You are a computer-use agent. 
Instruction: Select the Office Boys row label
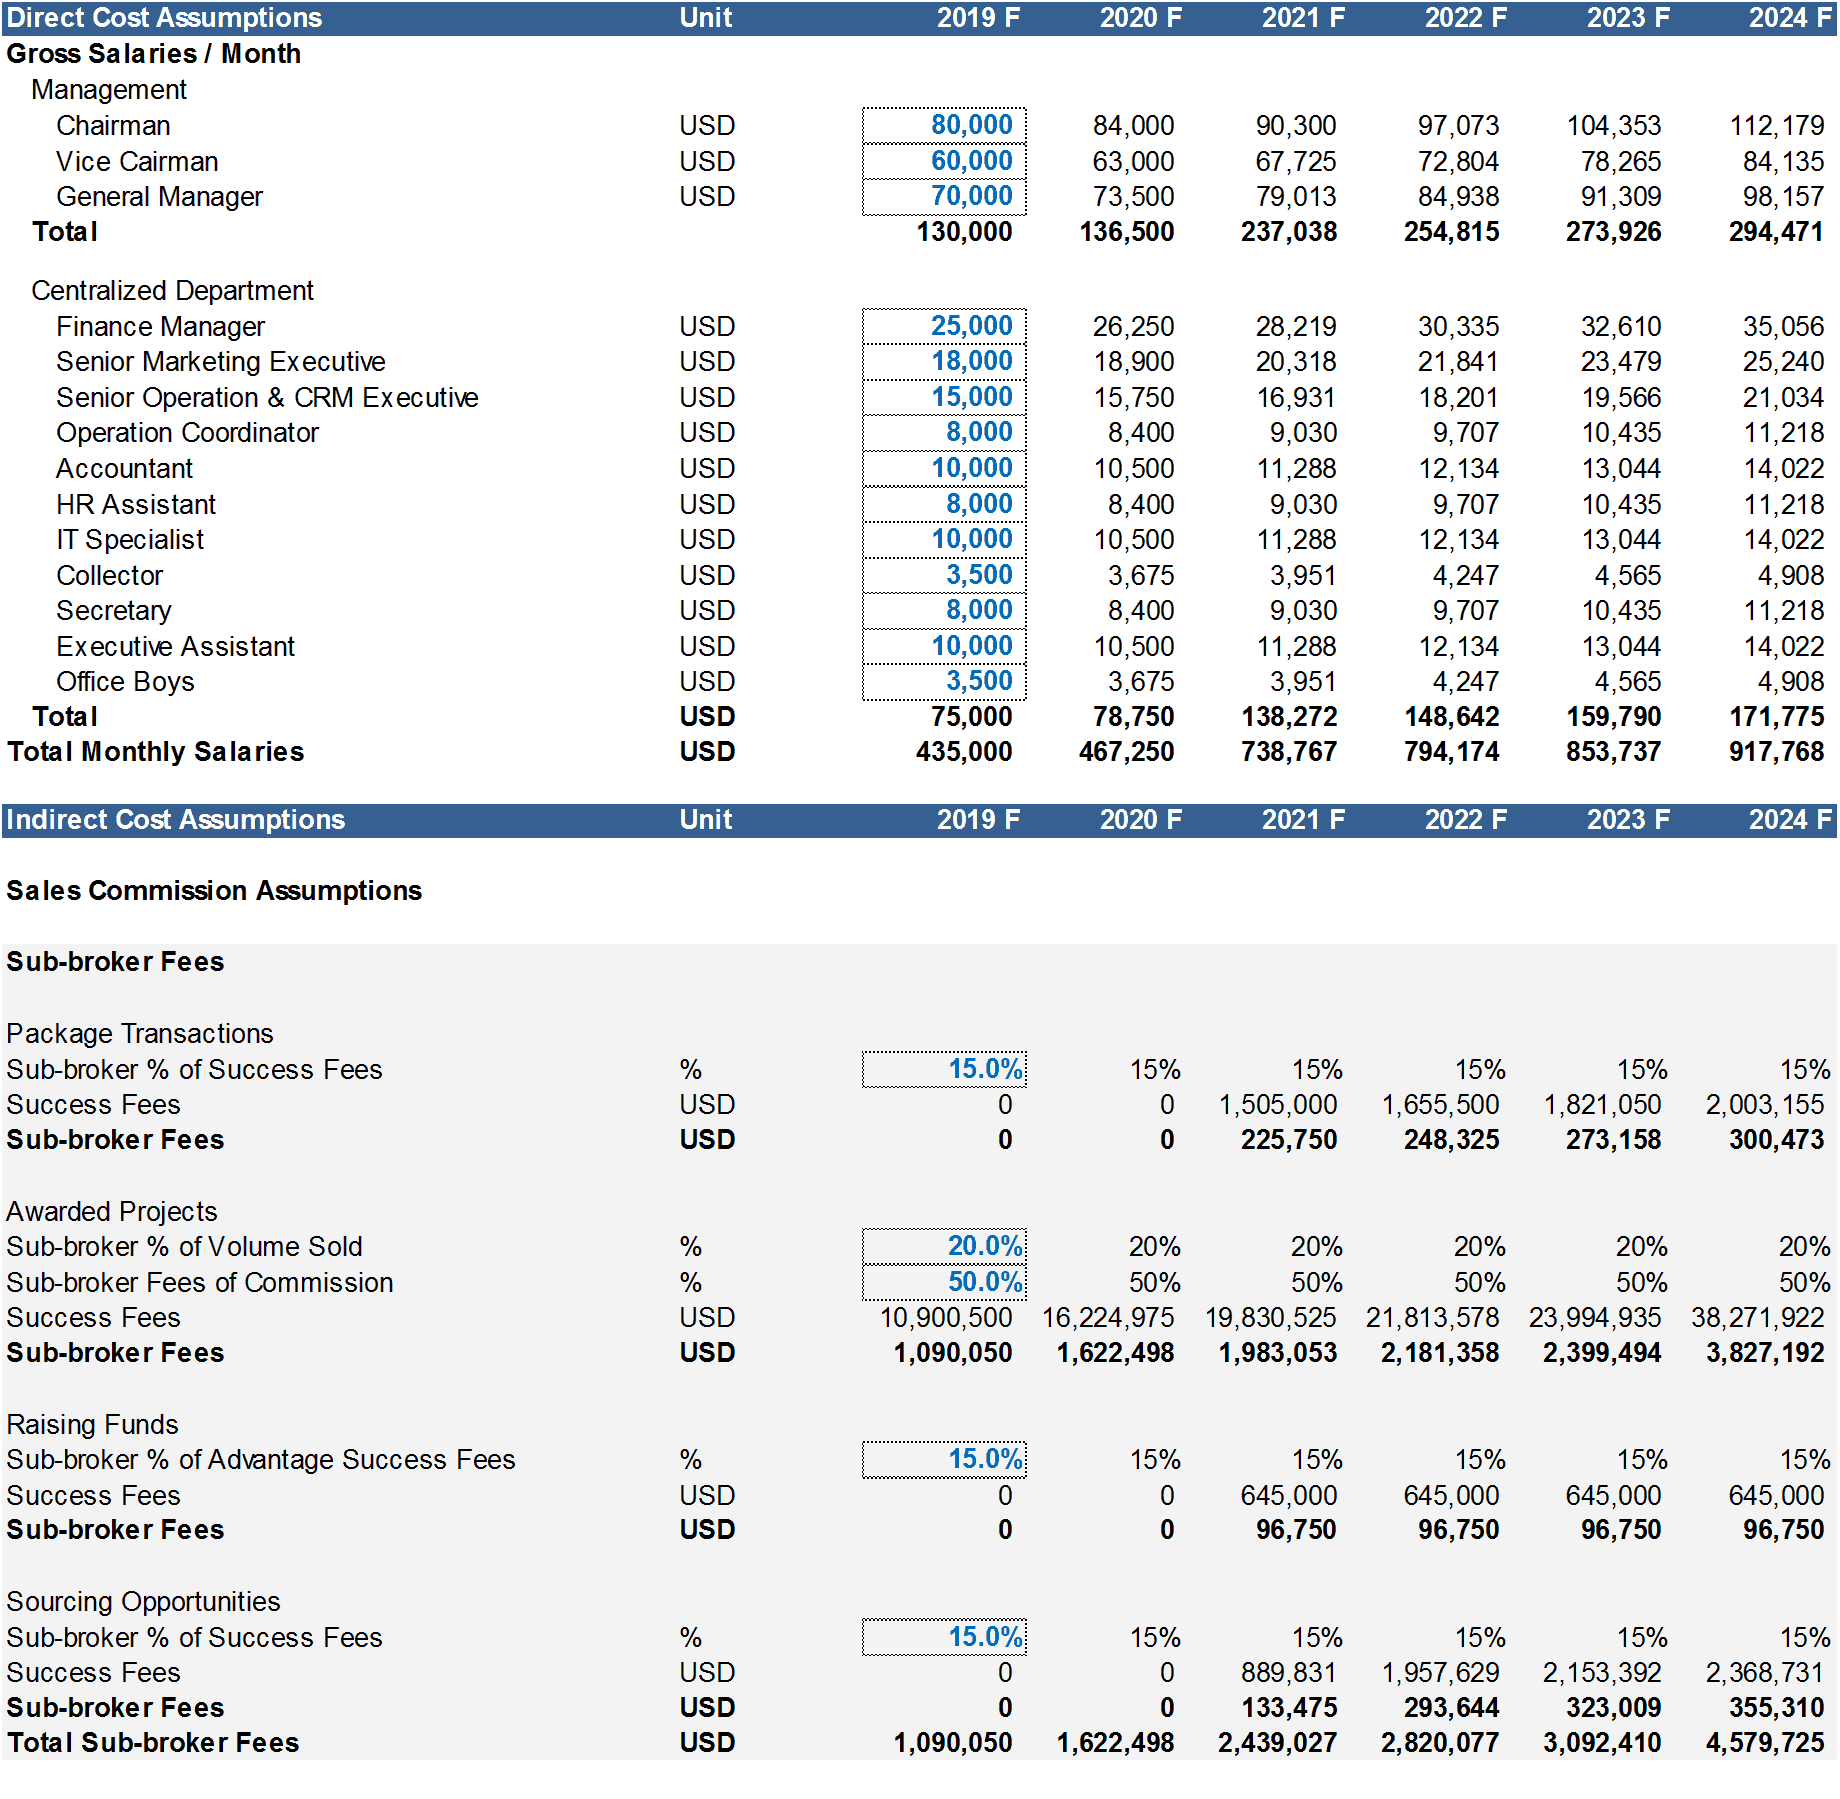pyautogui.click(x=125, y=682)
